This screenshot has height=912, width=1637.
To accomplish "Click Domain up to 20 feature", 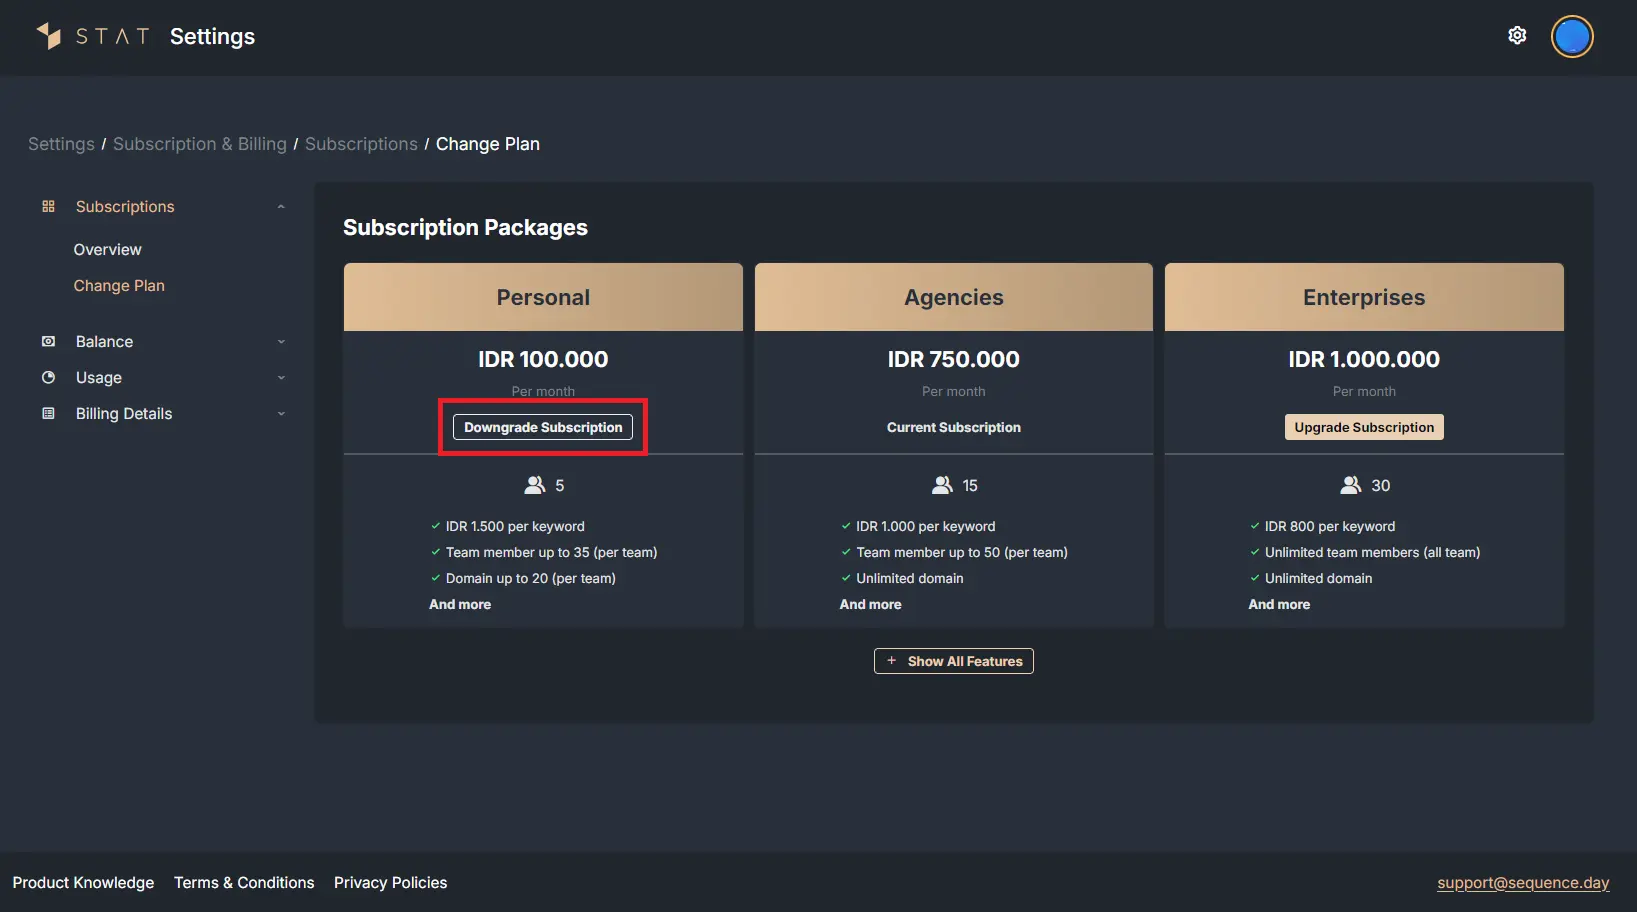I will click(x=531, y=578).
